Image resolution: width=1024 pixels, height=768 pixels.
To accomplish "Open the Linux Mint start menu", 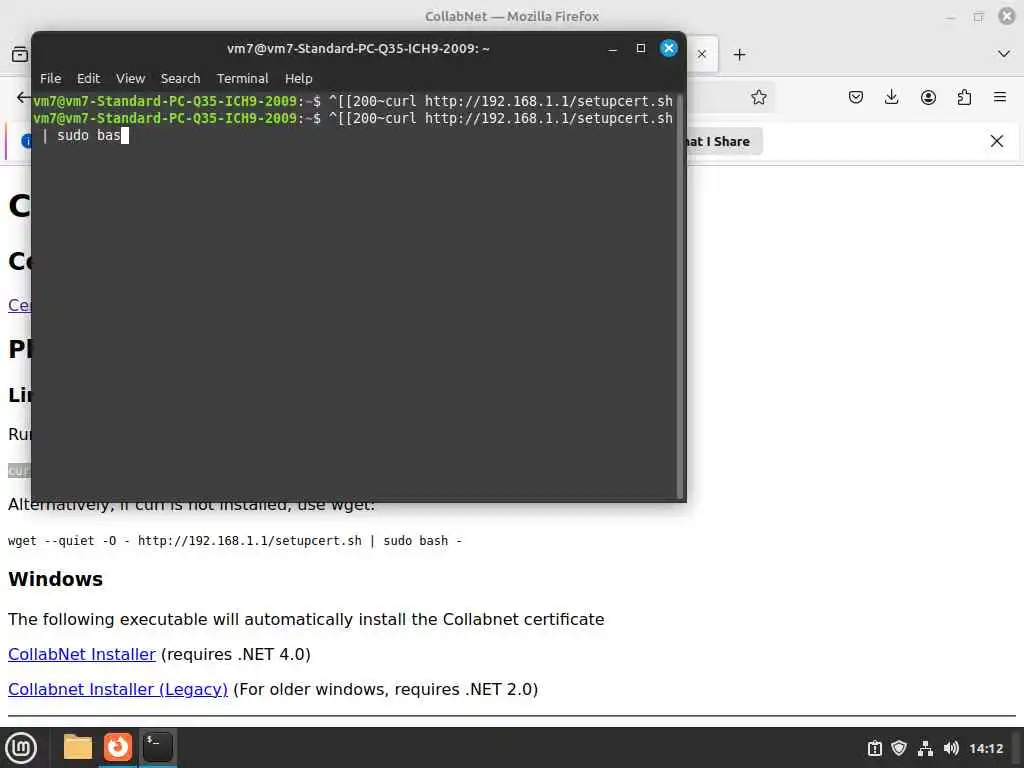I will coord(21,748).
